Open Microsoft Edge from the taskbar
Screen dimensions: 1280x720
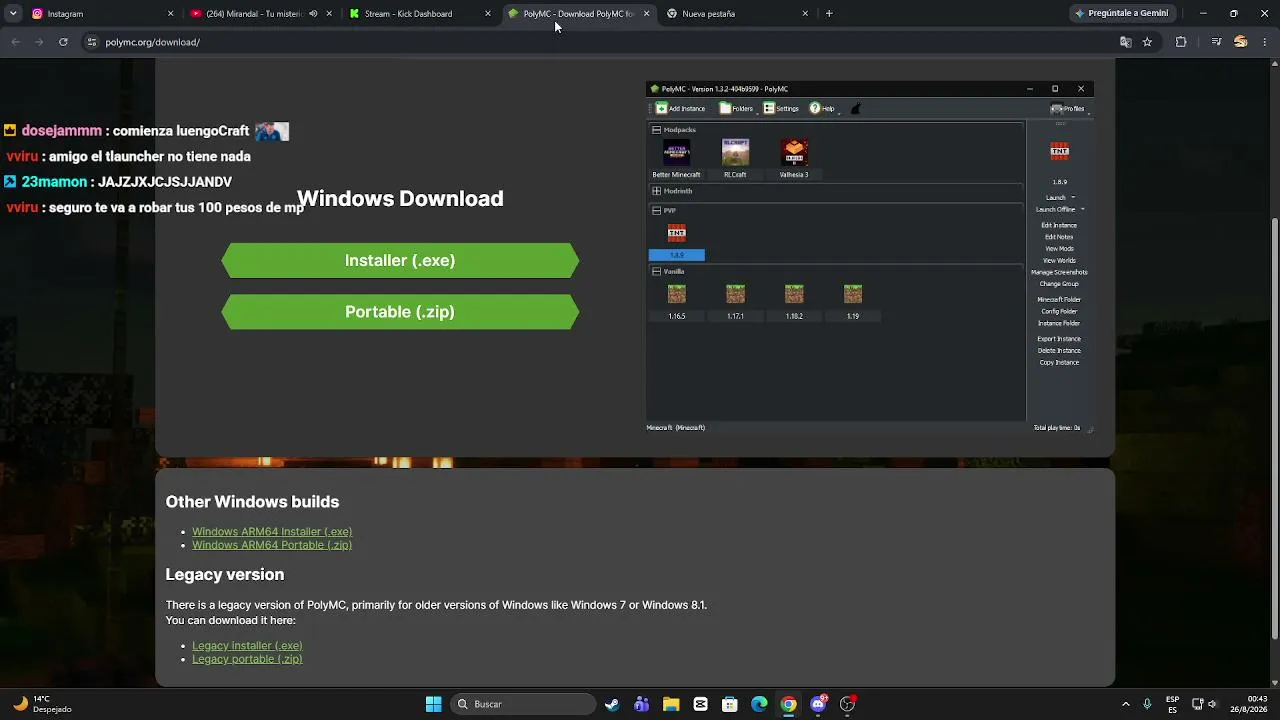point(759,704)
